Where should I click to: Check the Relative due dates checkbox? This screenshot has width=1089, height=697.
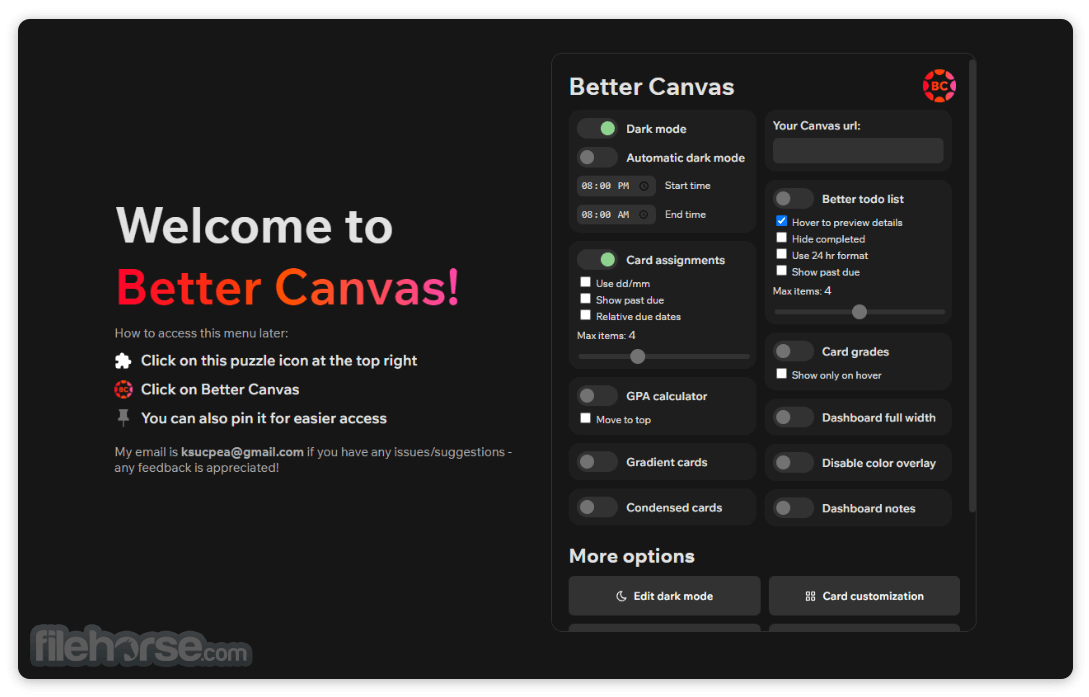pyautogui.click(x=585, y=315)
